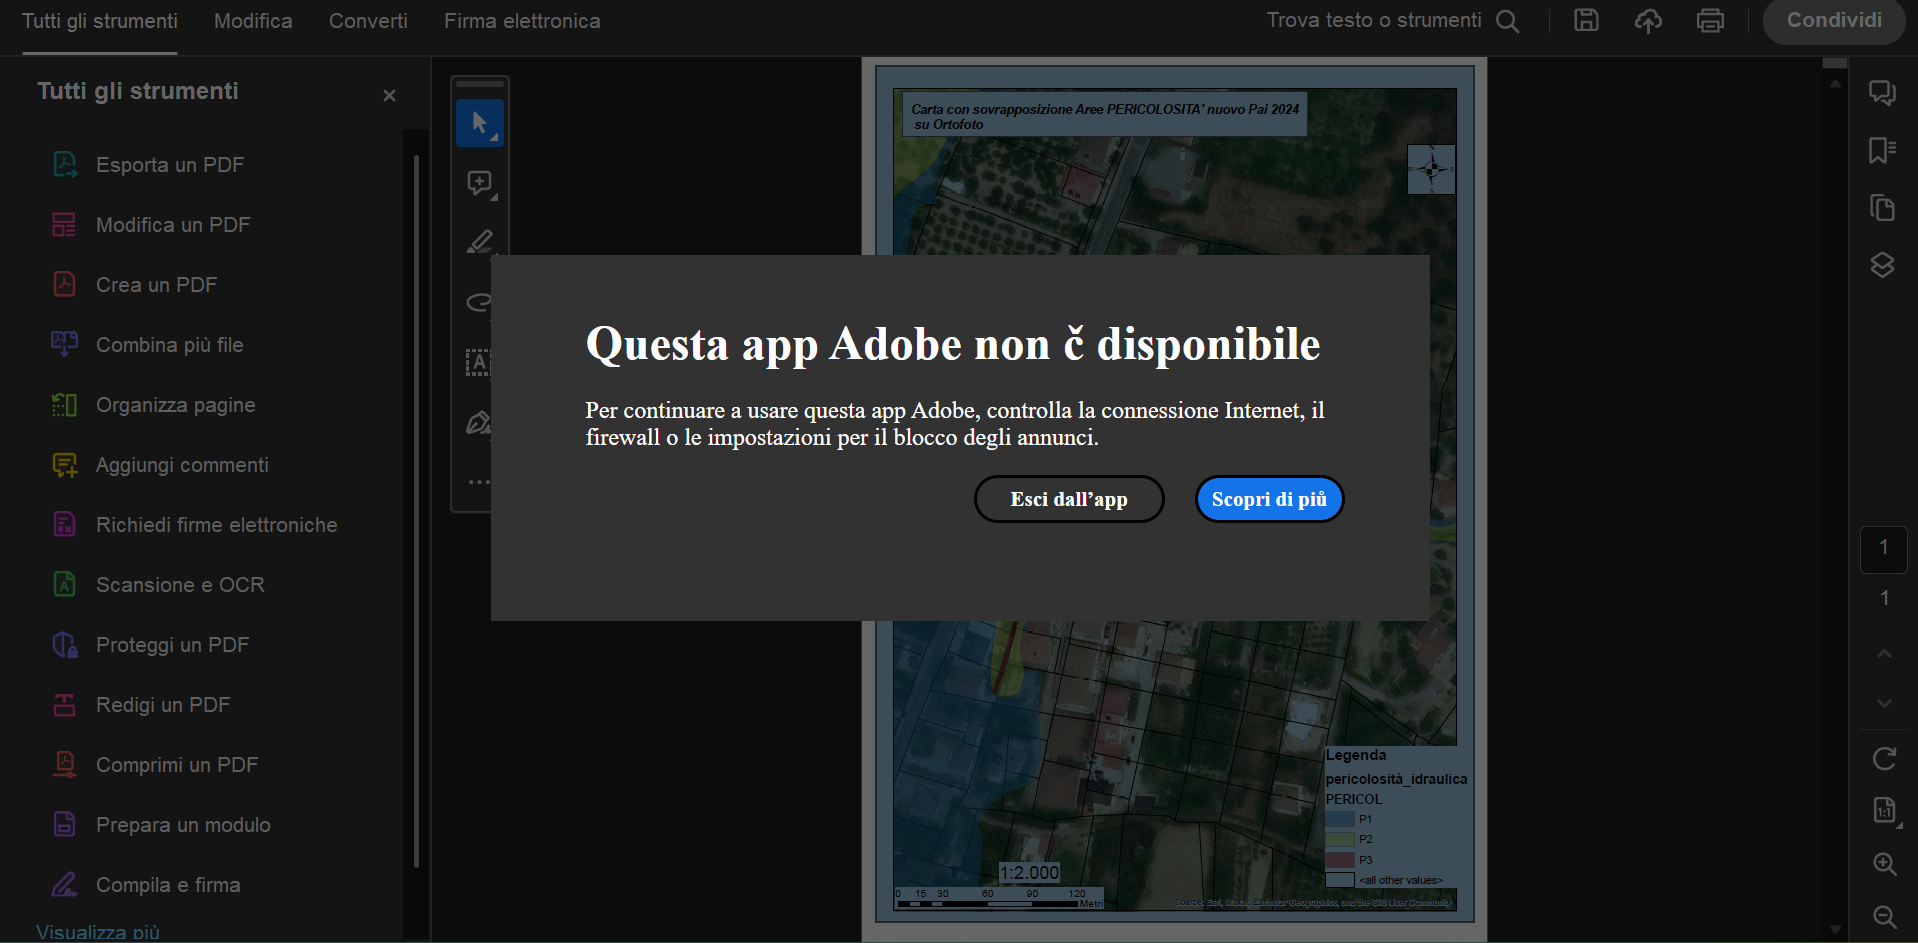Click the search magnifier icon
The image size is (1918, 943).
[1508, 21]
